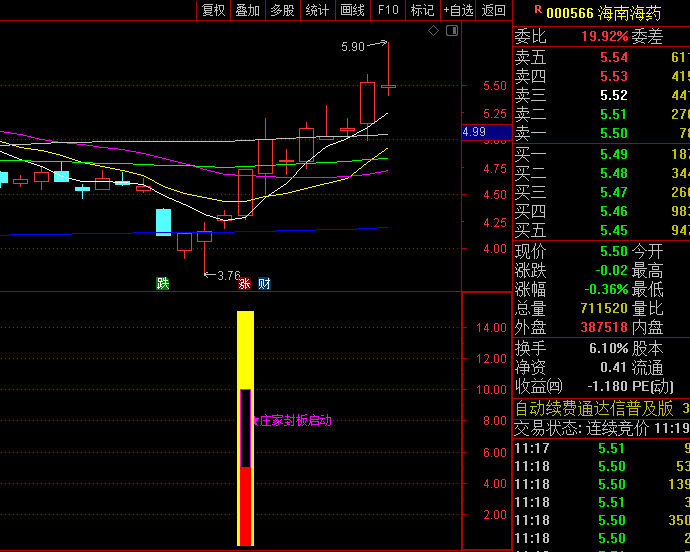Click the 返回 back button

click(494, 10)
